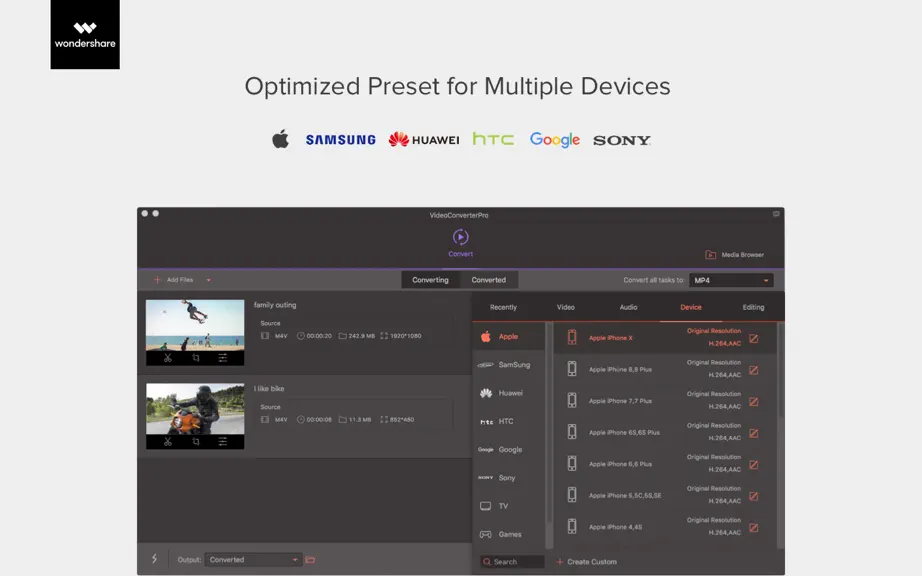Edit the Apple iPhone X preset settings
Image resolution: width=922 pixels, height=576 pixels.
pos(754,339)
